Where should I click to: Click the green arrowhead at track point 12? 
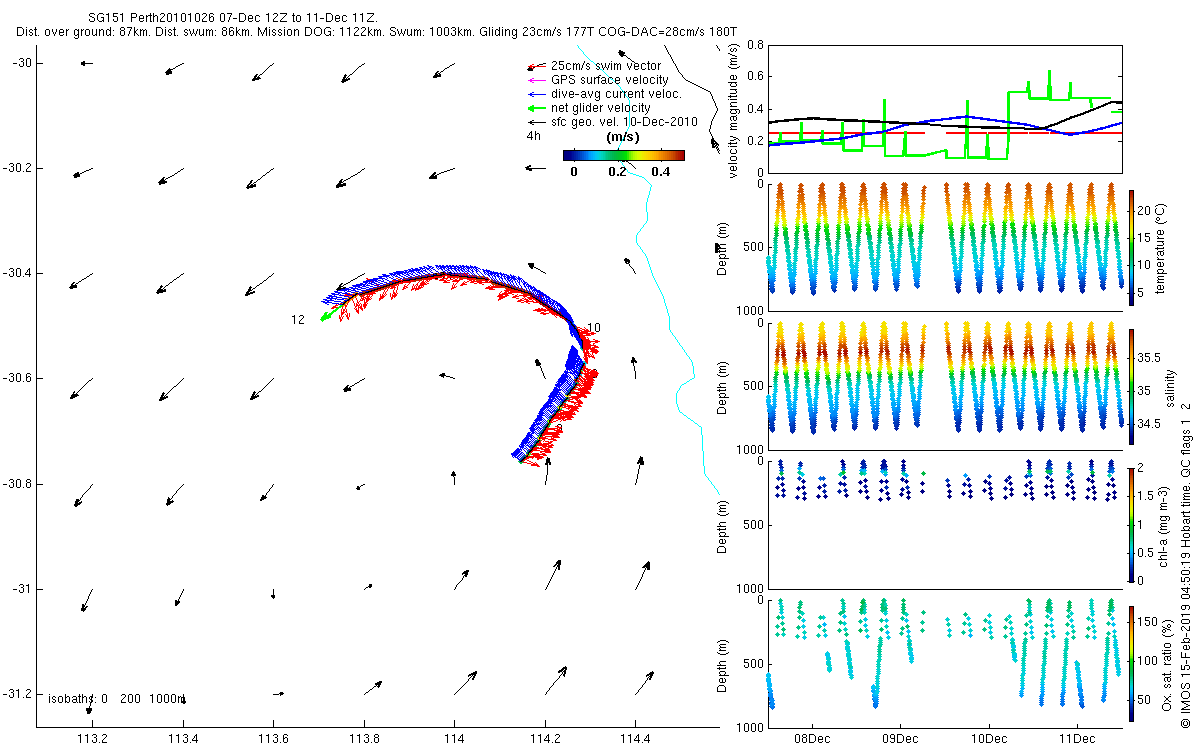[x=324, y=317]
